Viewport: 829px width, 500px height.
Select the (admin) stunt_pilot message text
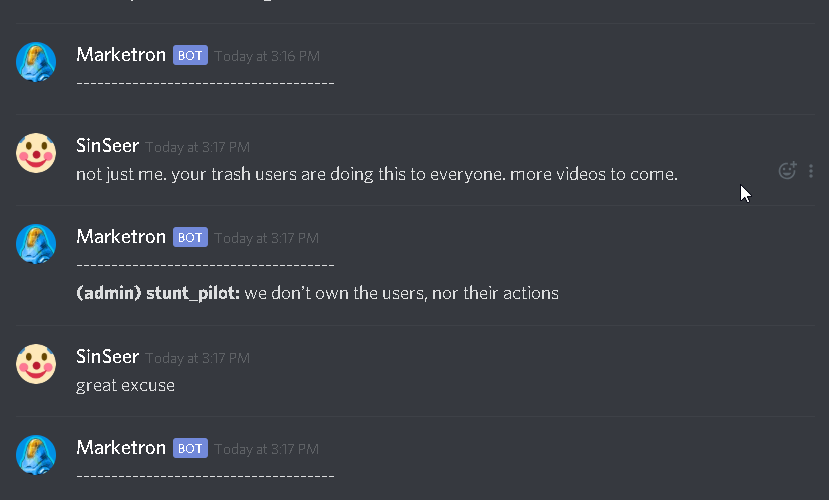[317, 293]
